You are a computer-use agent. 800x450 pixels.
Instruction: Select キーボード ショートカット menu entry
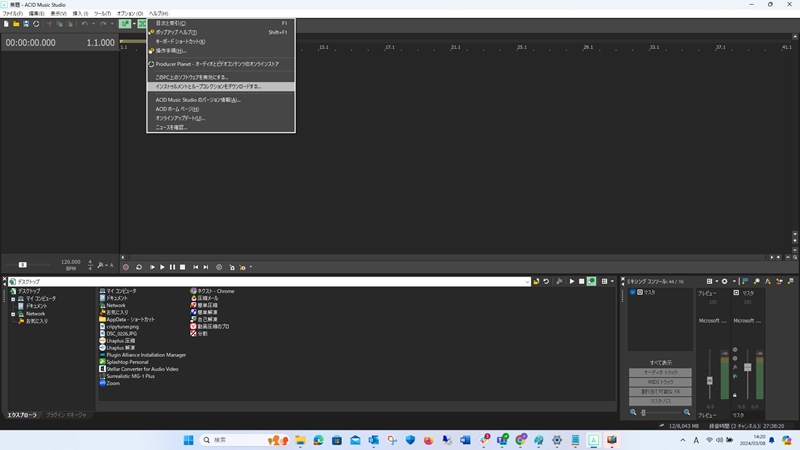tap(221, 42)
